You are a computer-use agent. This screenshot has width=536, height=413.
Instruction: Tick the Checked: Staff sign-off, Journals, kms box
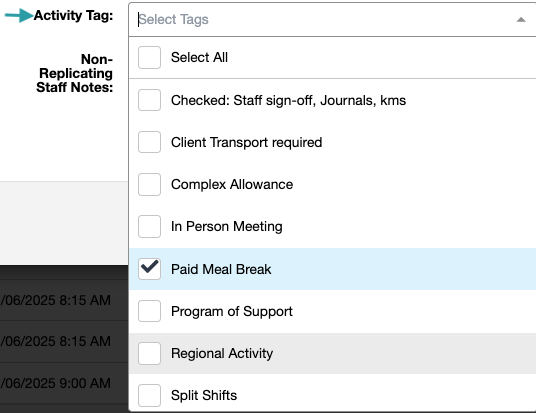pos(149,100)
